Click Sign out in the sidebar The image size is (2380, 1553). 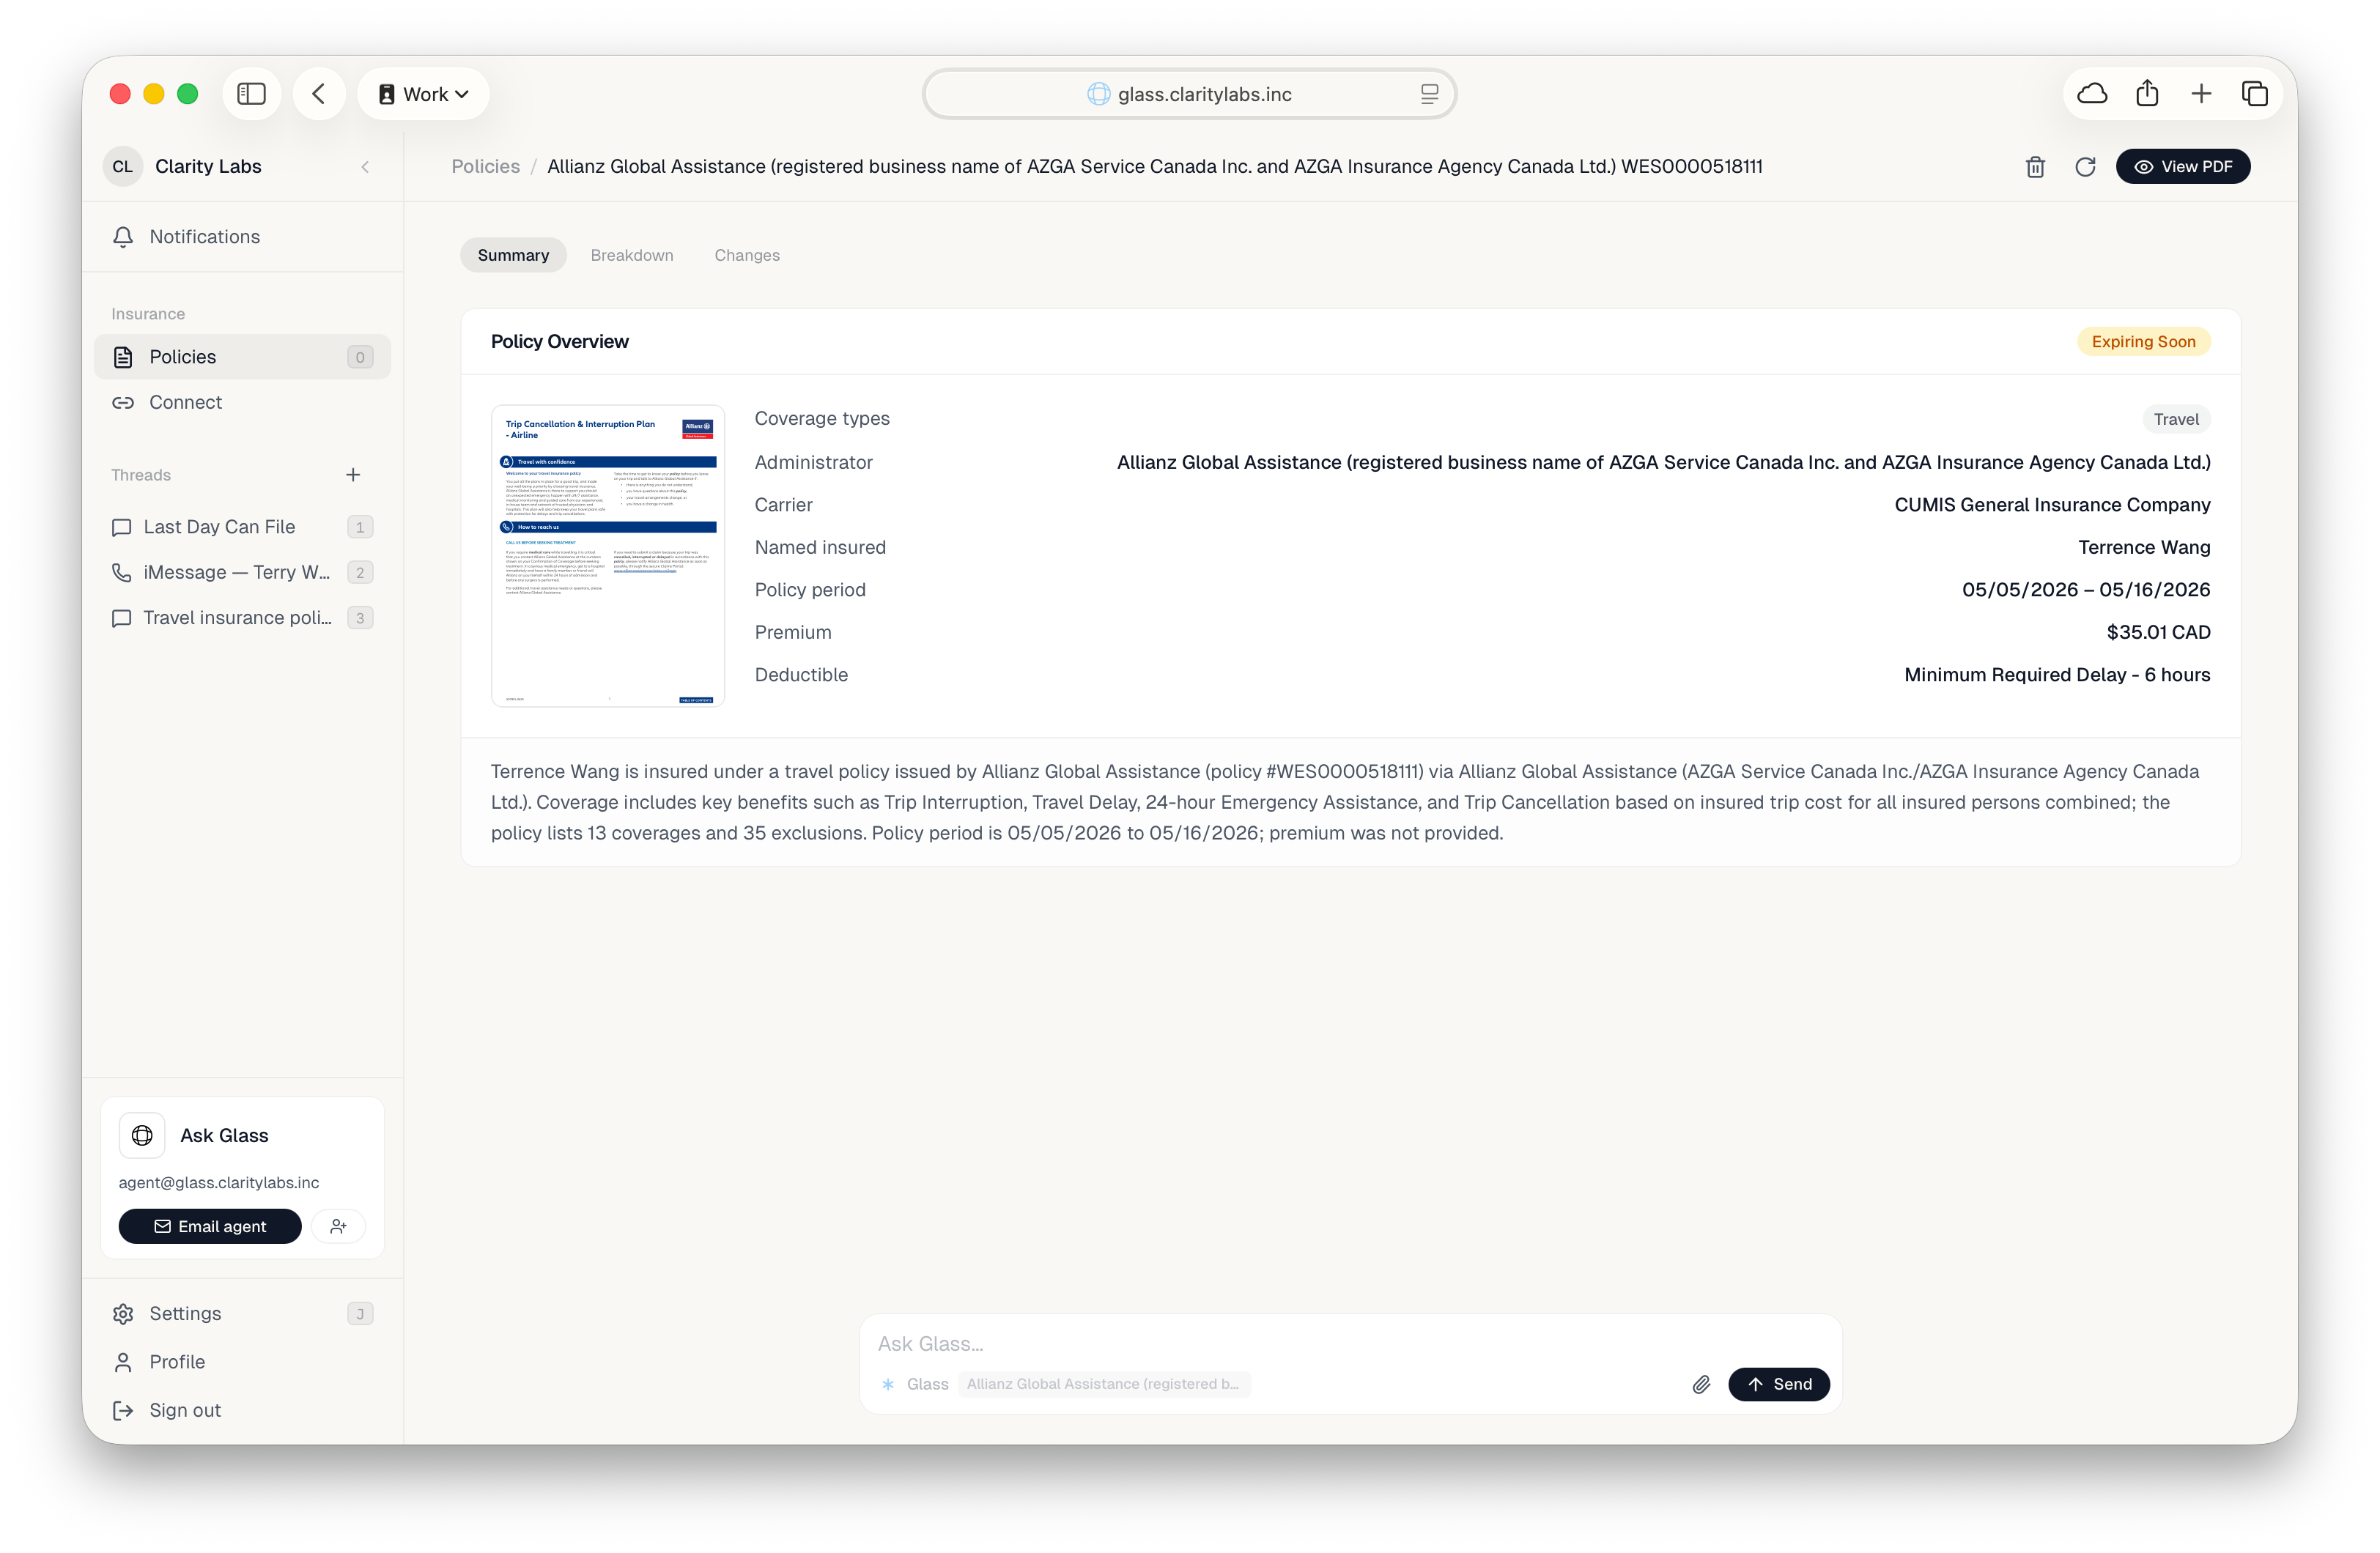242,1410
